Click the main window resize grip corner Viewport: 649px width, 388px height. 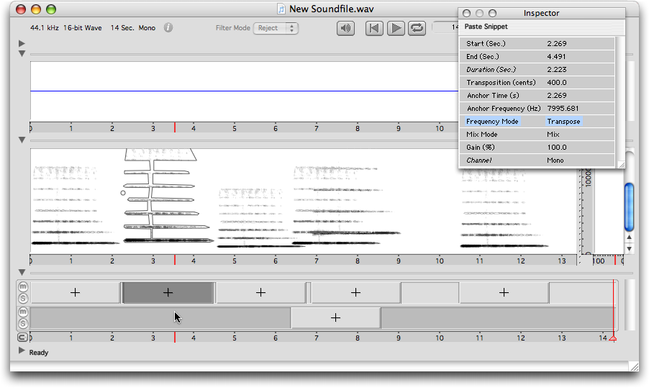click(634, 366)
